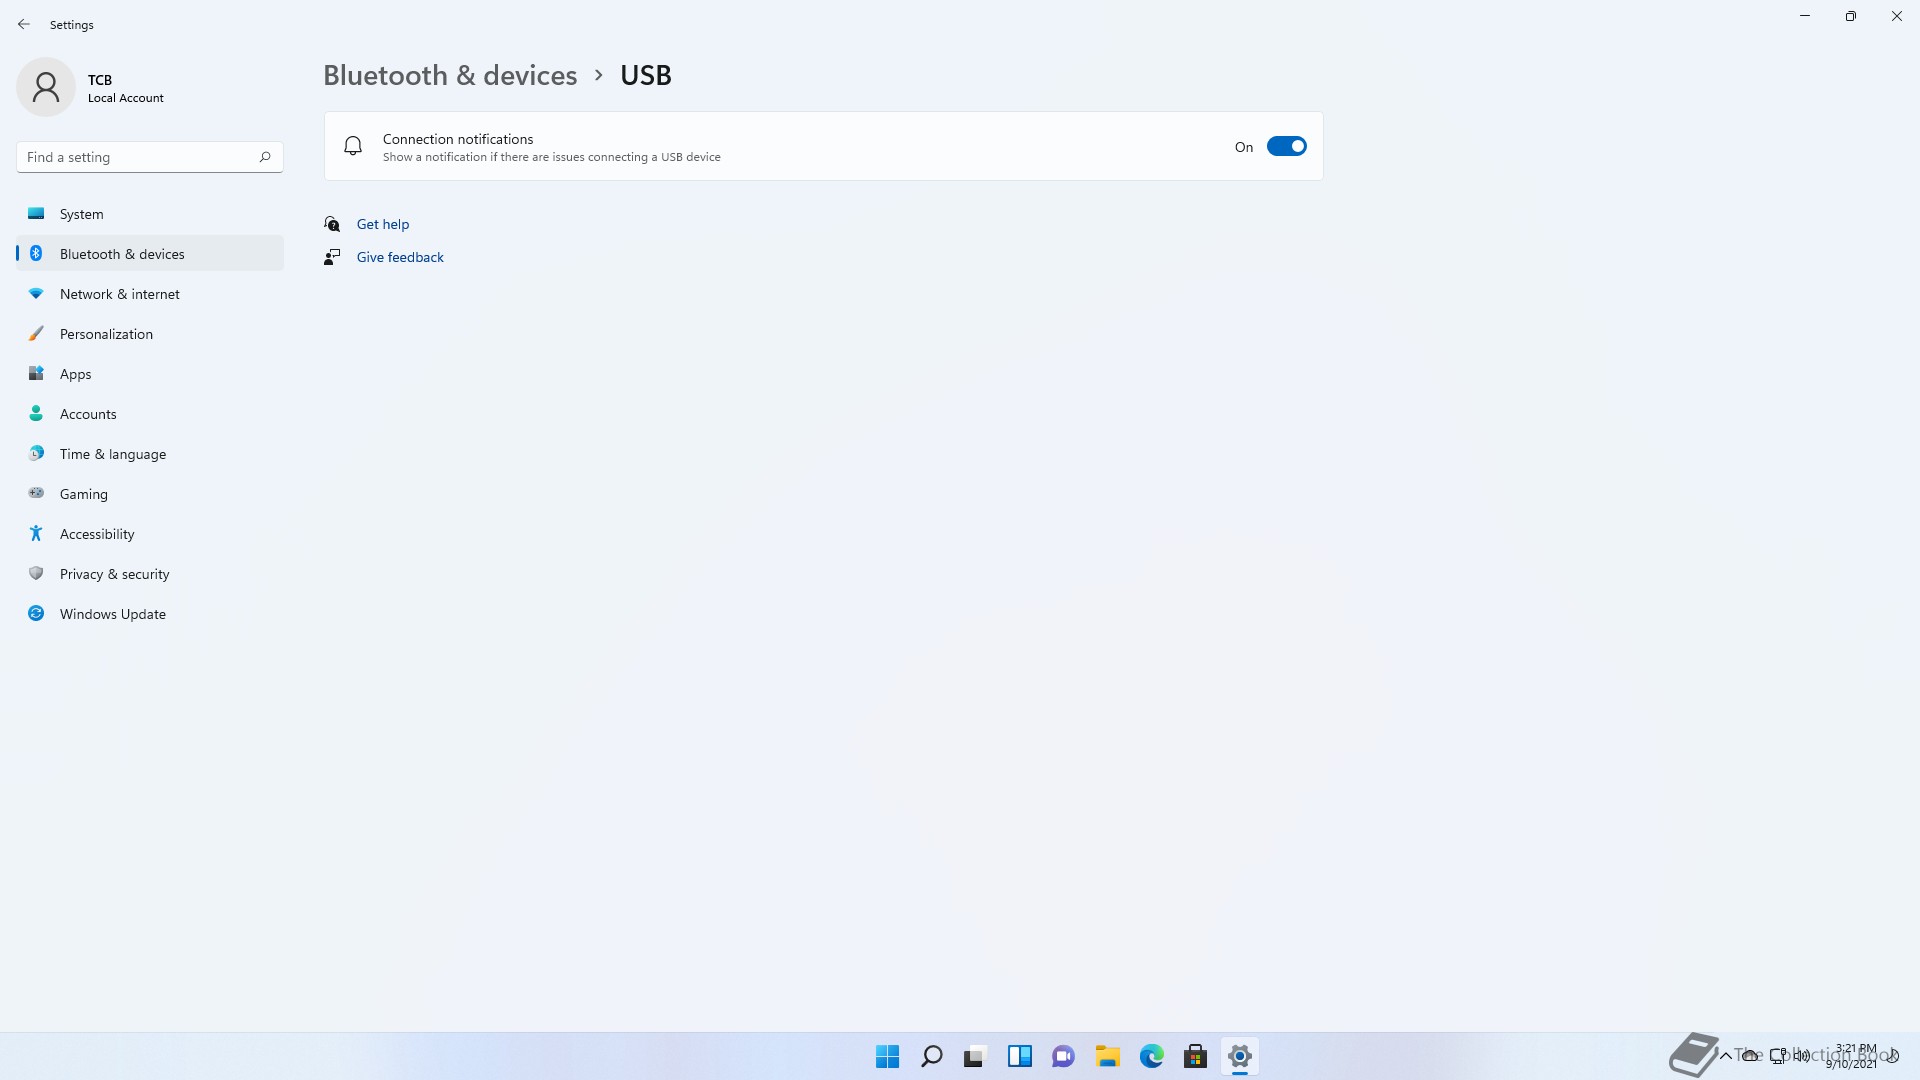1920x1080 pixels.
Task: Click the bell icon beside Connection notifications
Action: pyautogui.click(x=353, y=146)
